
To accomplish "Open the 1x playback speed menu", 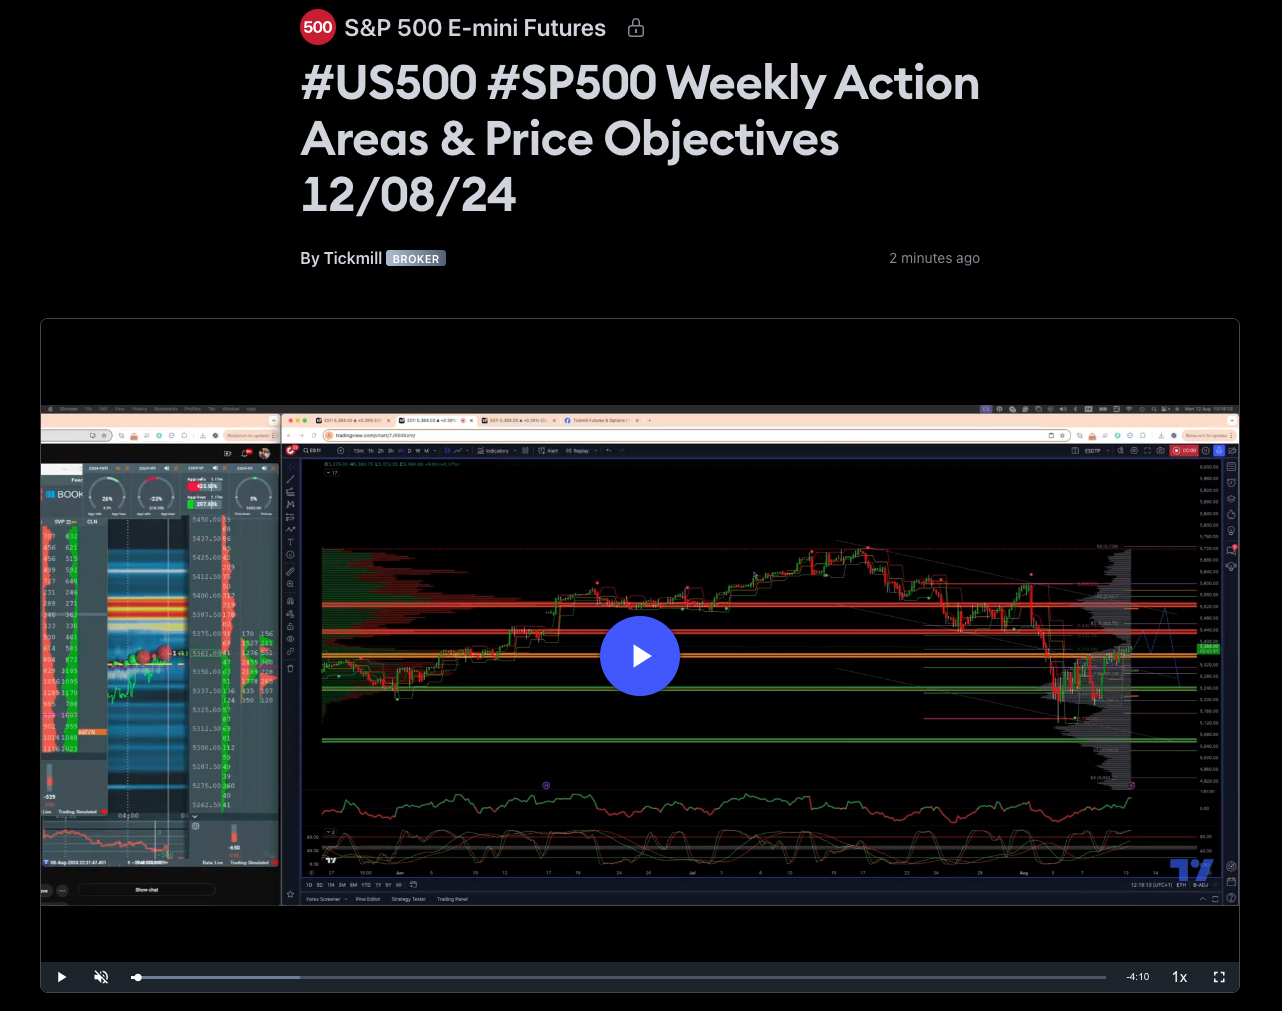I will click(x=1180, y=977).
